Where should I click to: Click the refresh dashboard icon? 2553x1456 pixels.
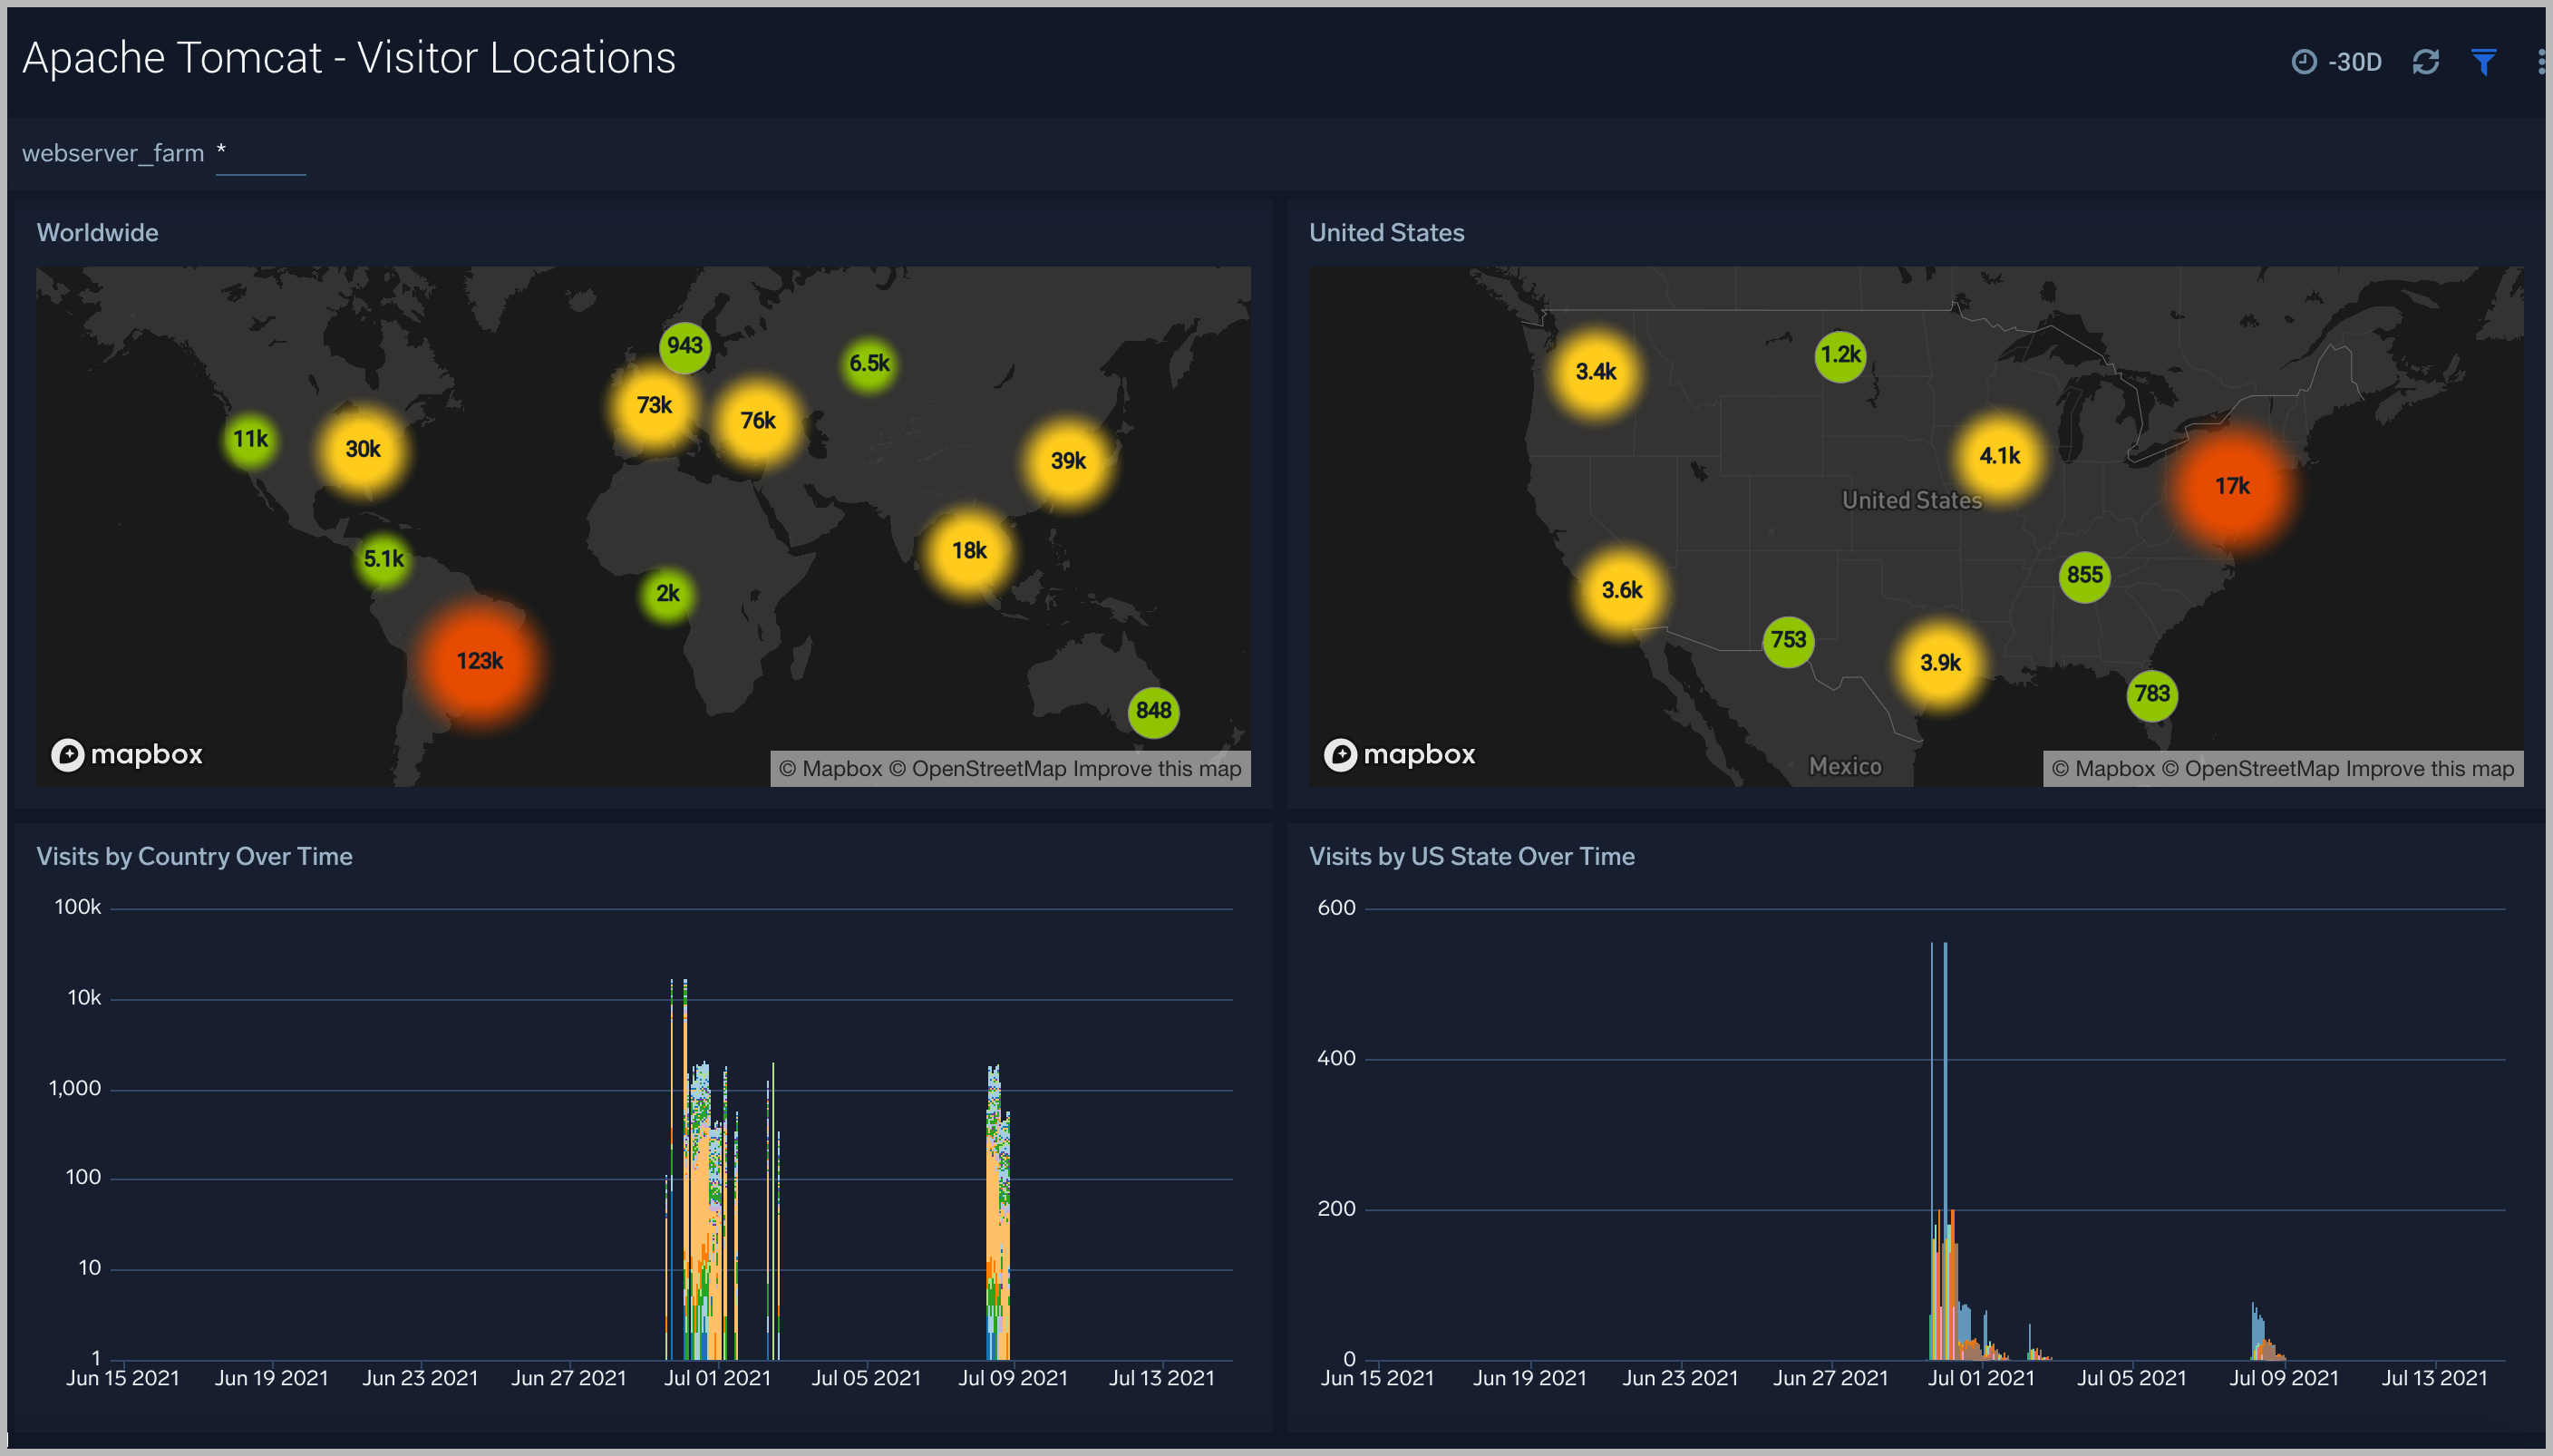(2425, 62)
